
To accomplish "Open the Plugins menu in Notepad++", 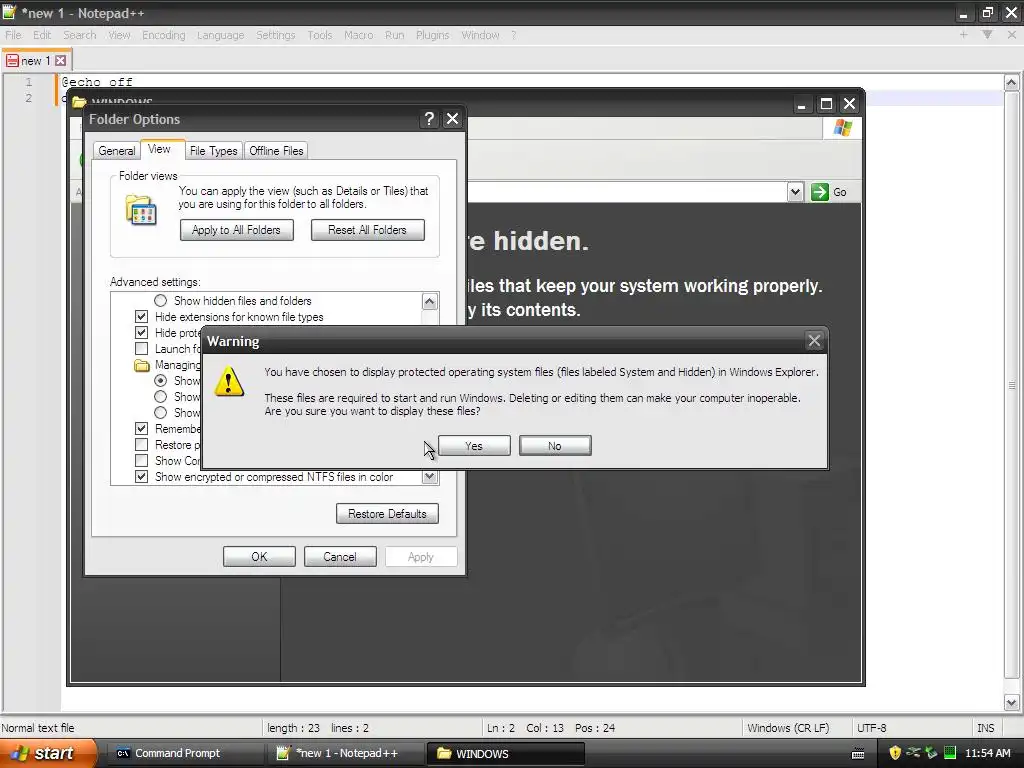I will (x=432, y=35).
